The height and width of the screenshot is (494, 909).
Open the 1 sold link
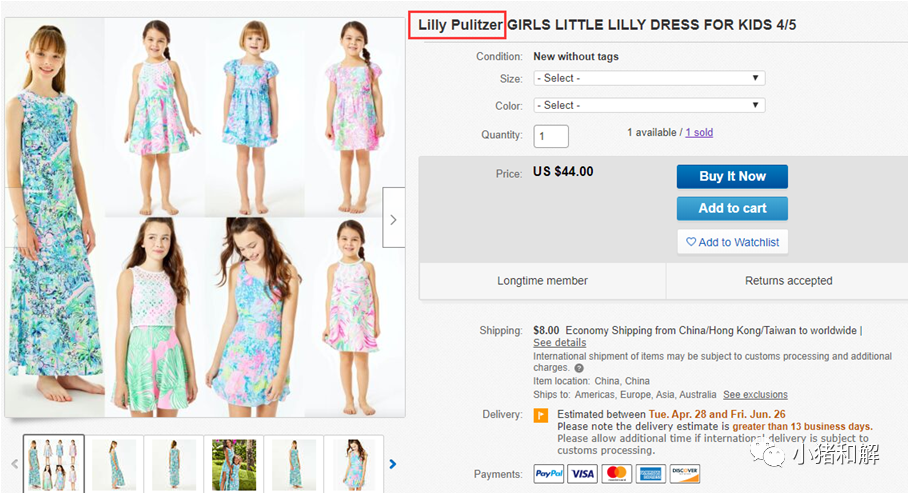coord(699,133)
